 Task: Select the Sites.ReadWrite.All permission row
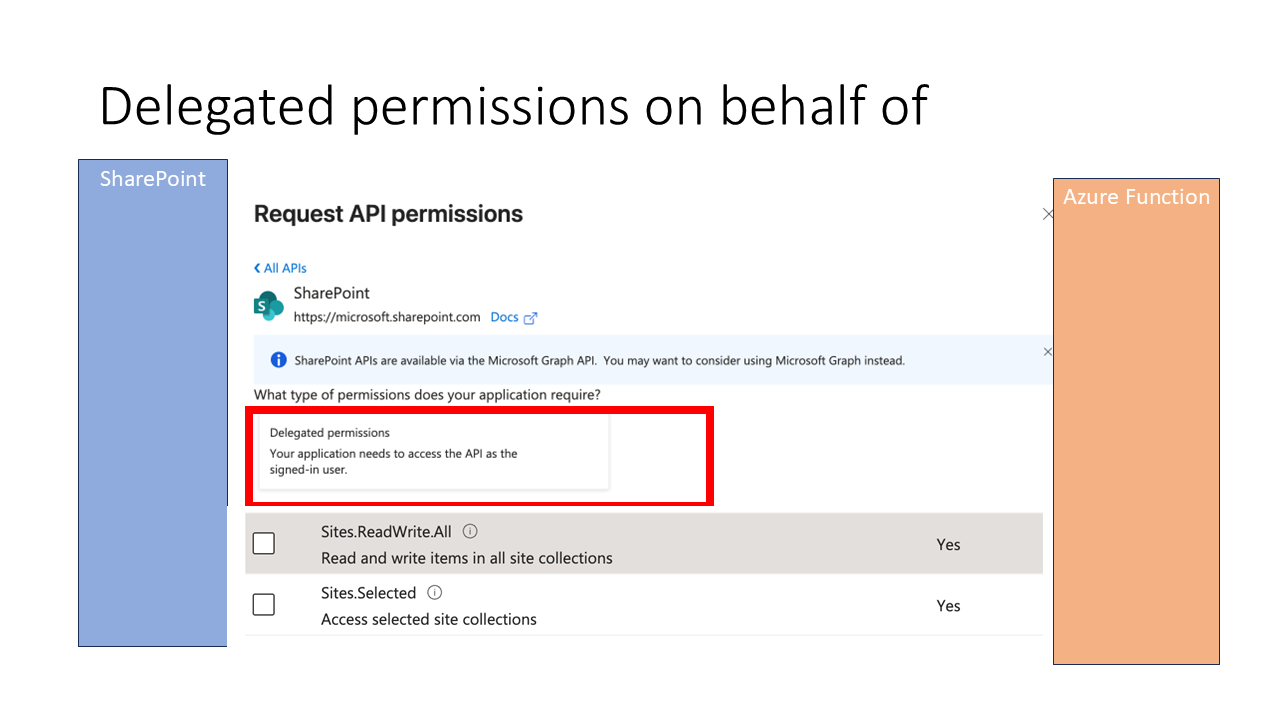644,544
